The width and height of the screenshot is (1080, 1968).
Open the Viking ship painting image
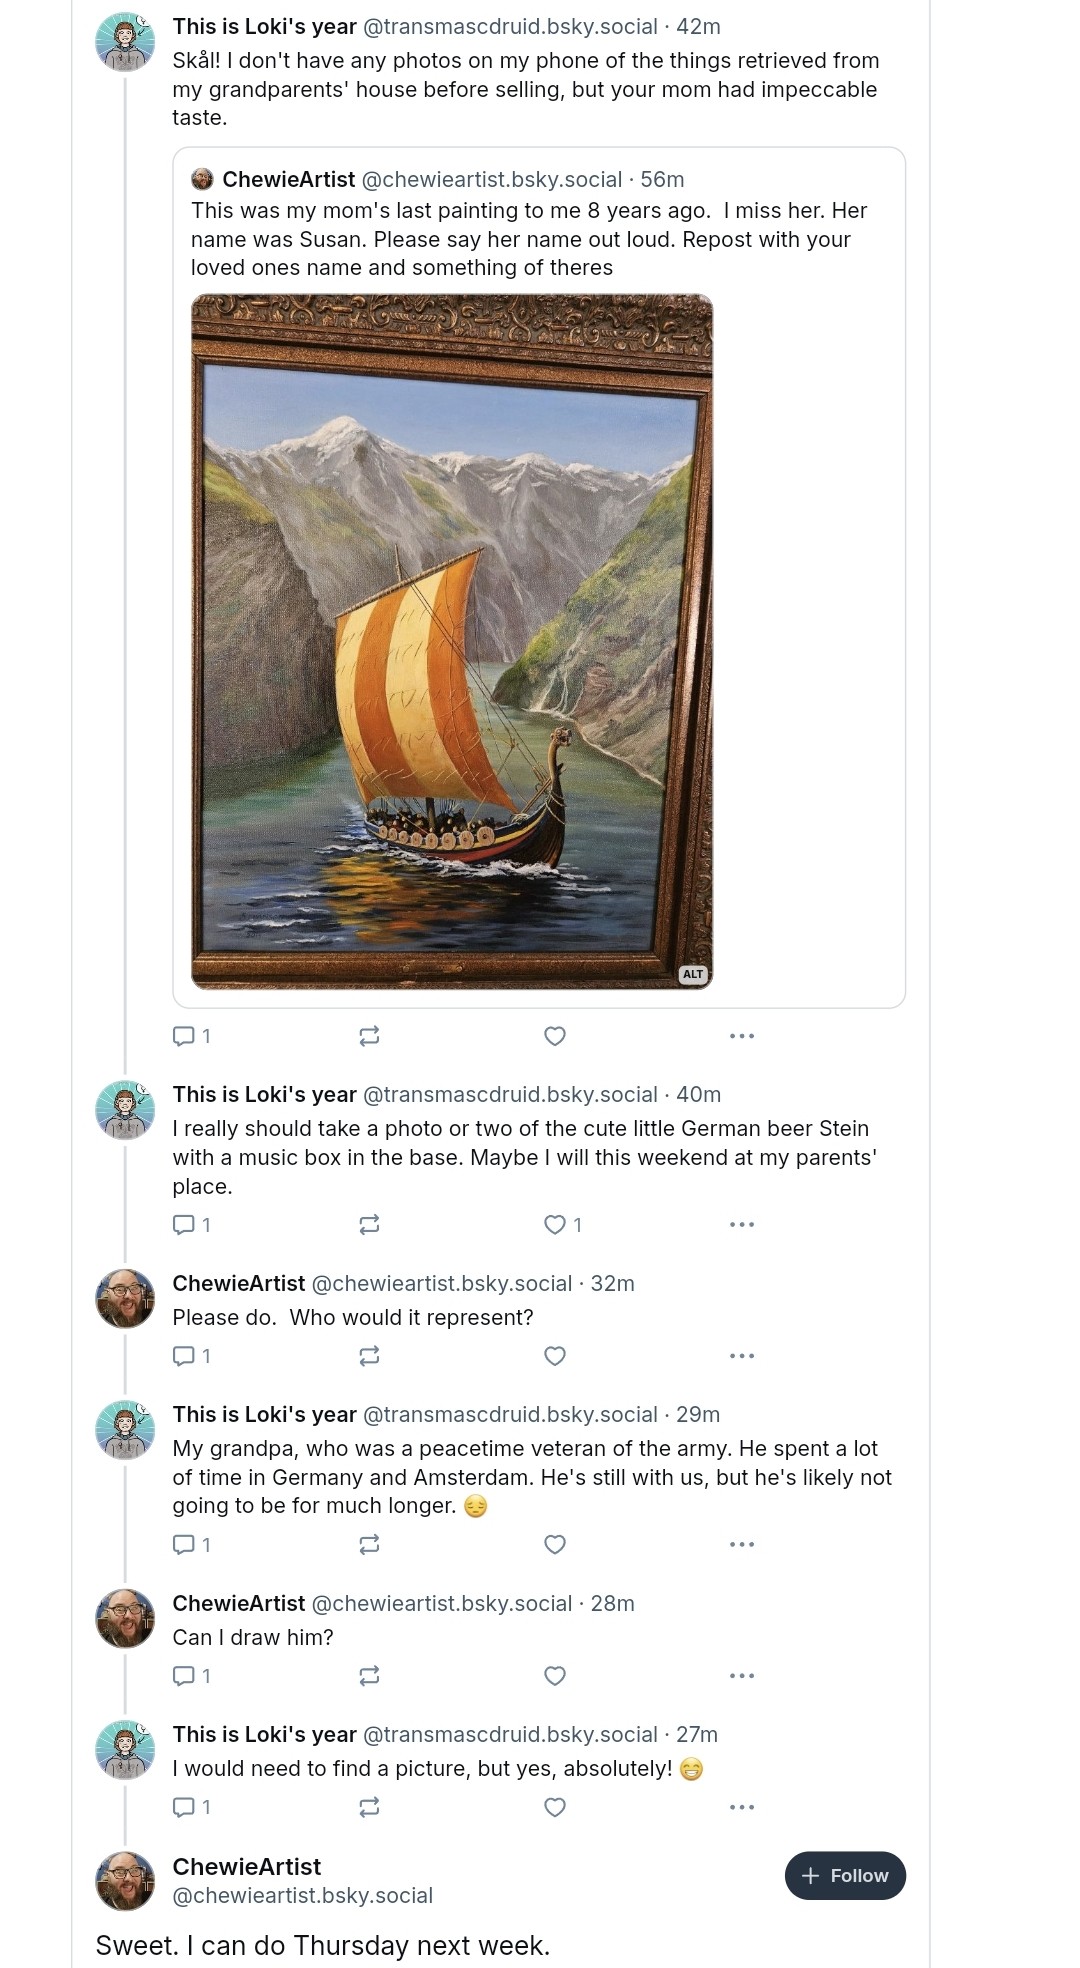click(x=451, y=640)
